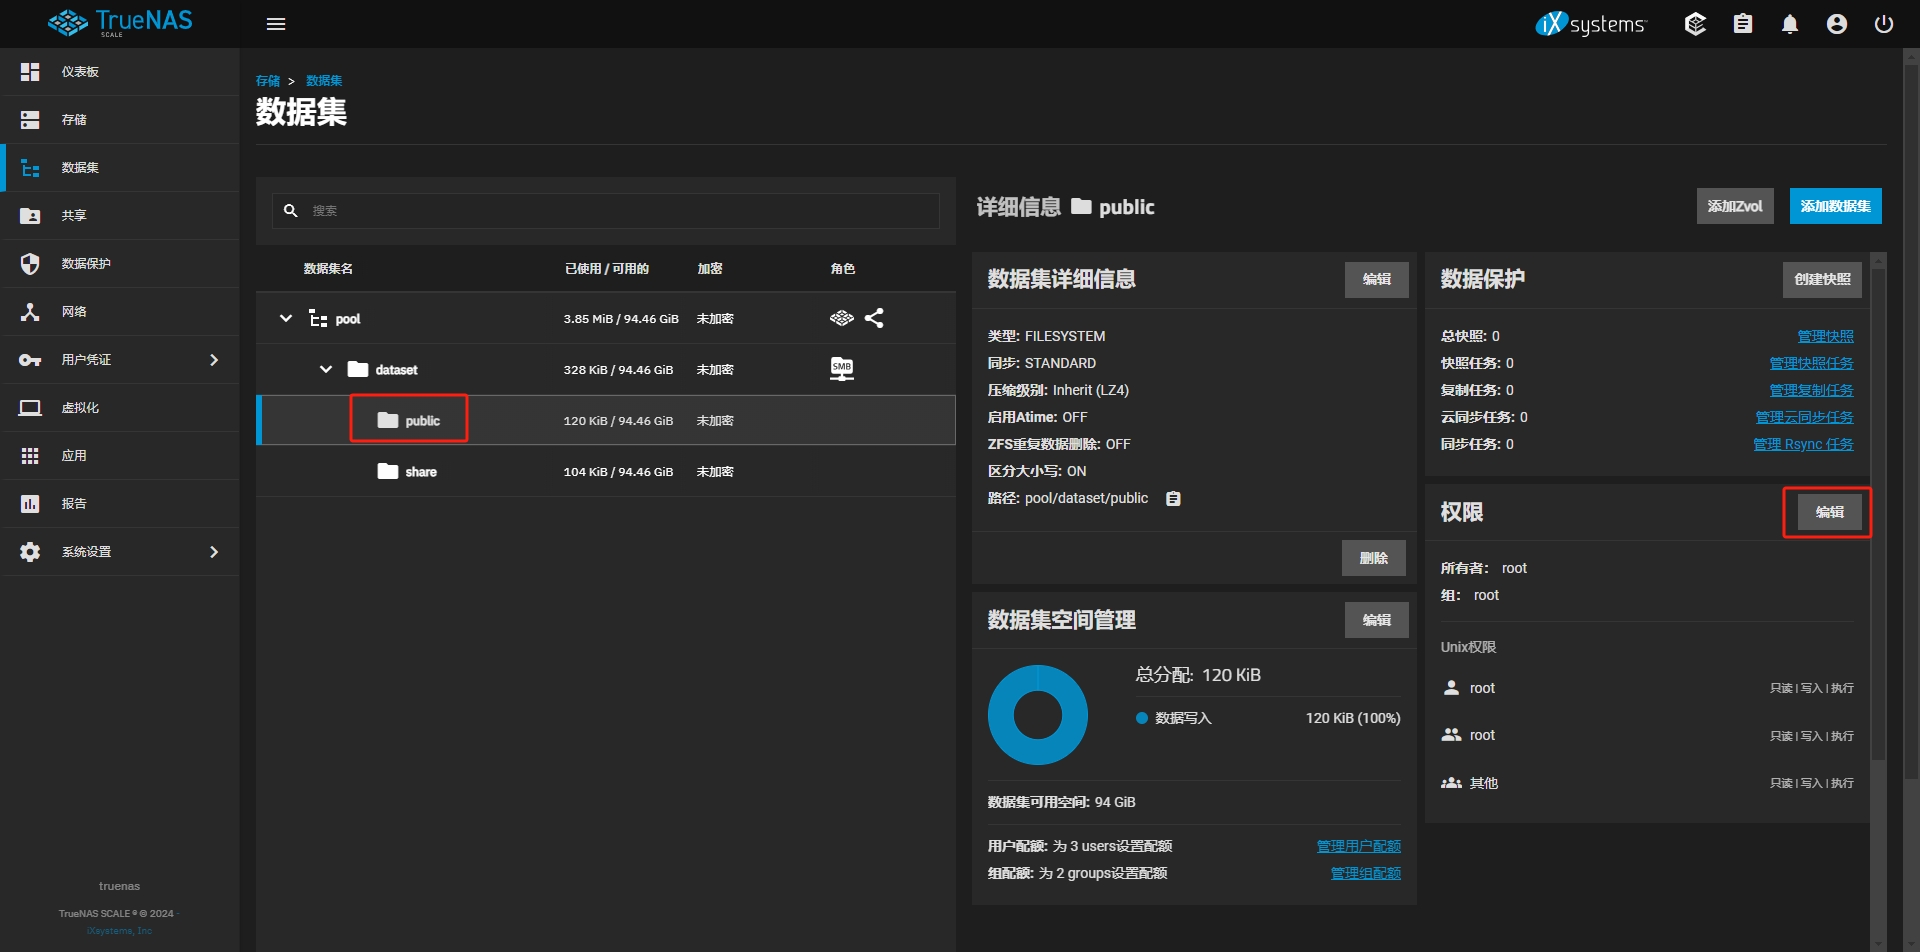The height and width of the screenshot is (952, 1920).
Task: Open 存储 in the sidebar
Action: (74, 120)
